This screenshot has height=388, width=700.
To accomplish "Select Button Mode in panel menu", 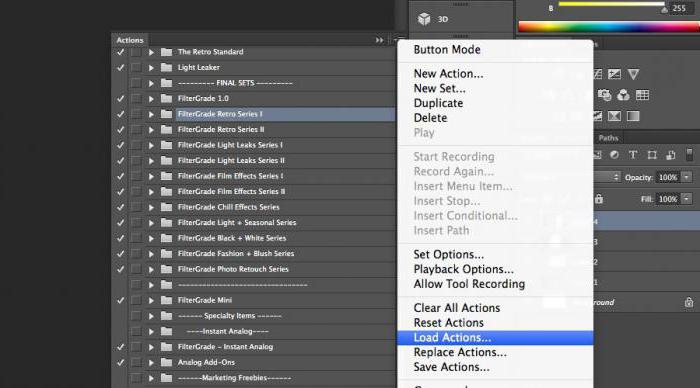I will pyautogui.click(x=447, y=50).
